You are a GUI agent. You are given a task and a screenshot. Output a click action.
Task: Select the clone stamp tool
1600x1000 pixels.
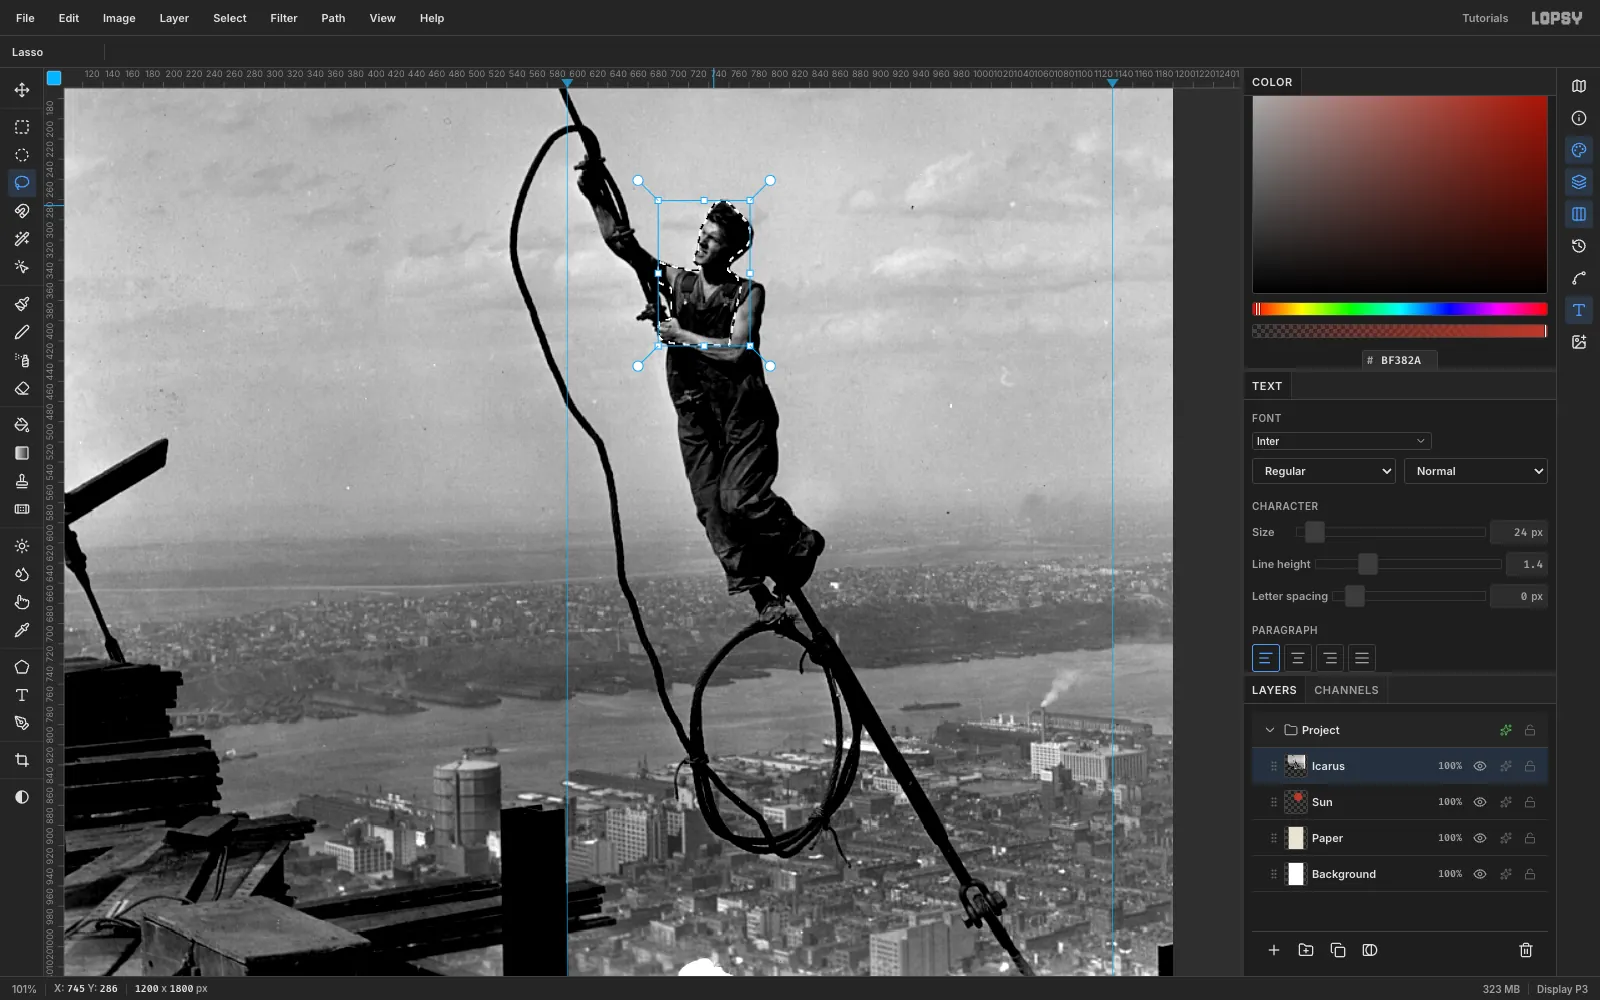click(x=22, y=481)
